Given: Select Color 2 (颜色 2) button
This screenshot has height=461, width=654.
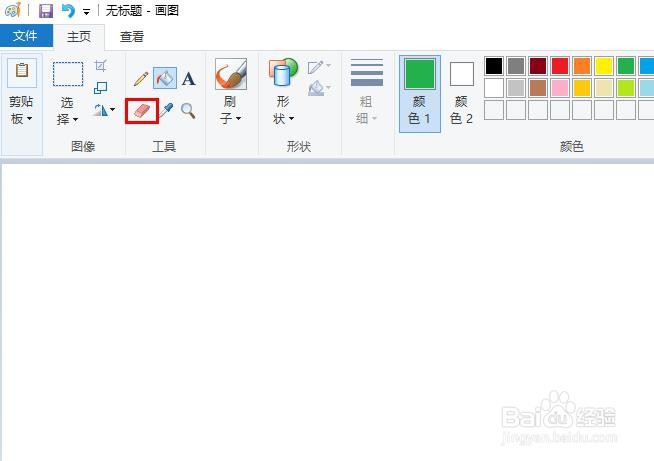Looking at the screenshot, I should [461, 94].
